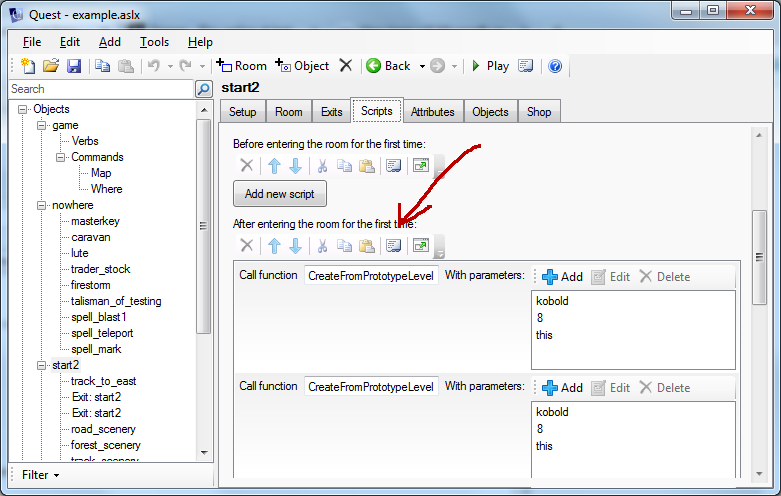Collapse the Objects tree root
The width and height of the screenshot is (781, 496).
[x=22, y=110]
